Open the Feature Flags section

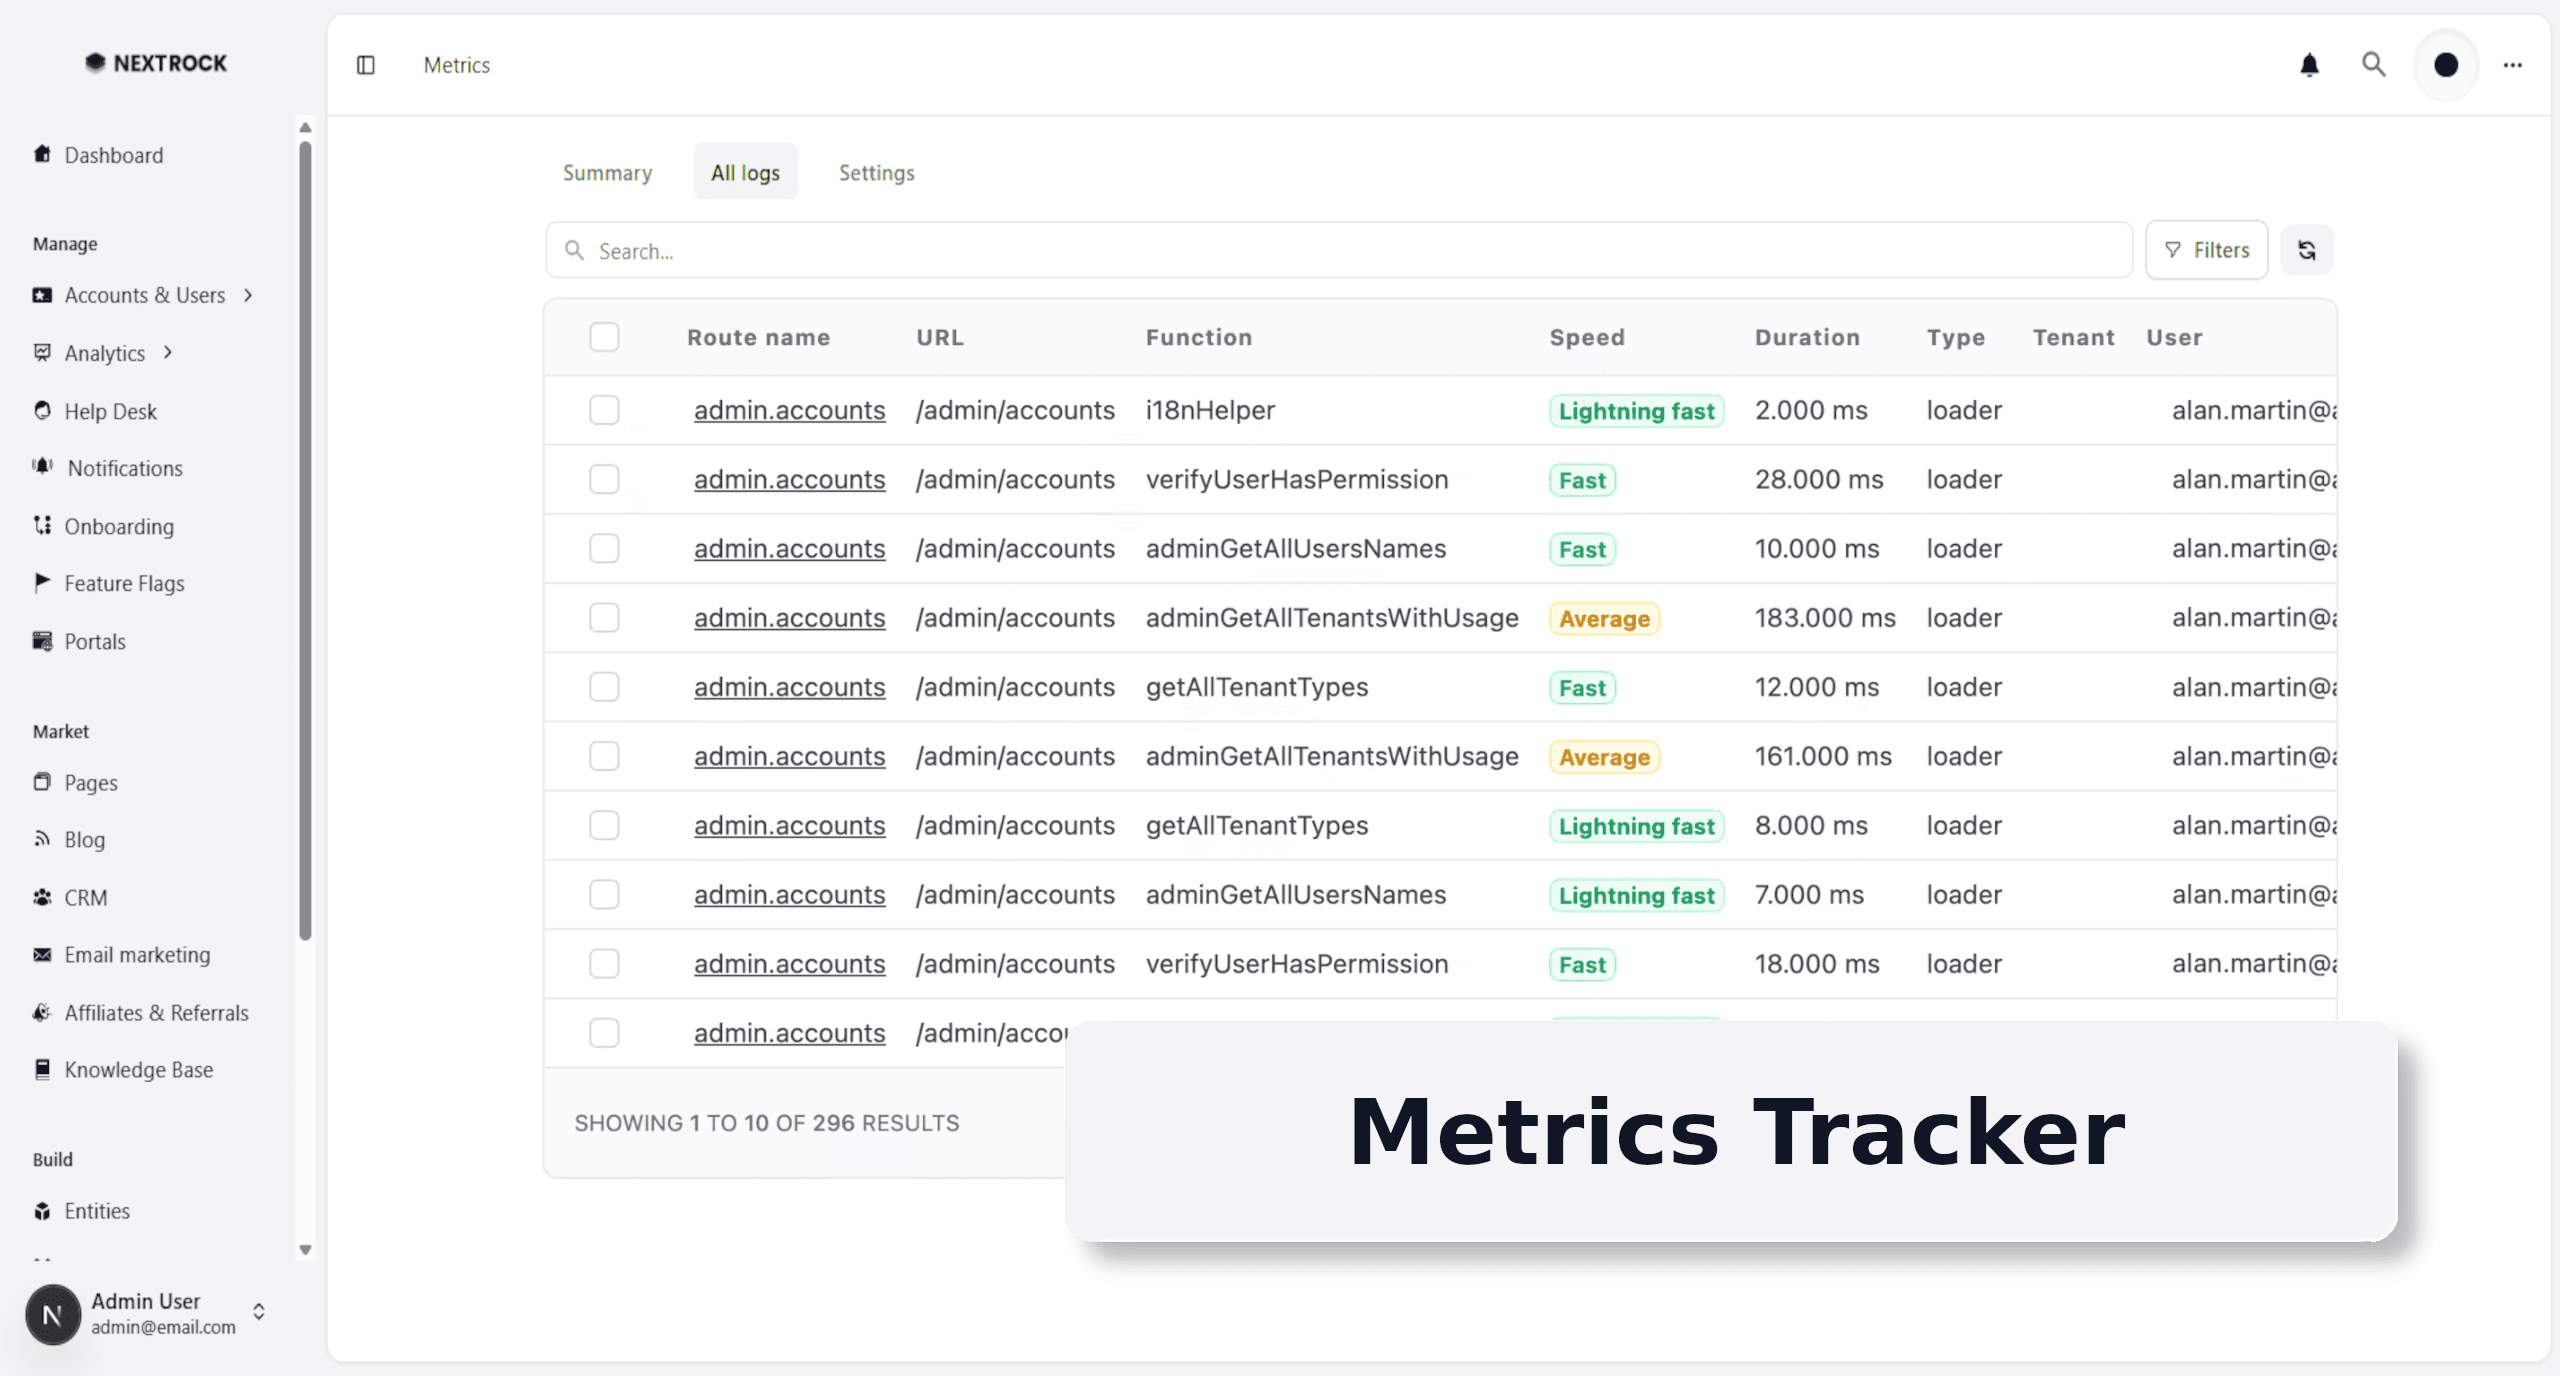(x=124, y=583)
